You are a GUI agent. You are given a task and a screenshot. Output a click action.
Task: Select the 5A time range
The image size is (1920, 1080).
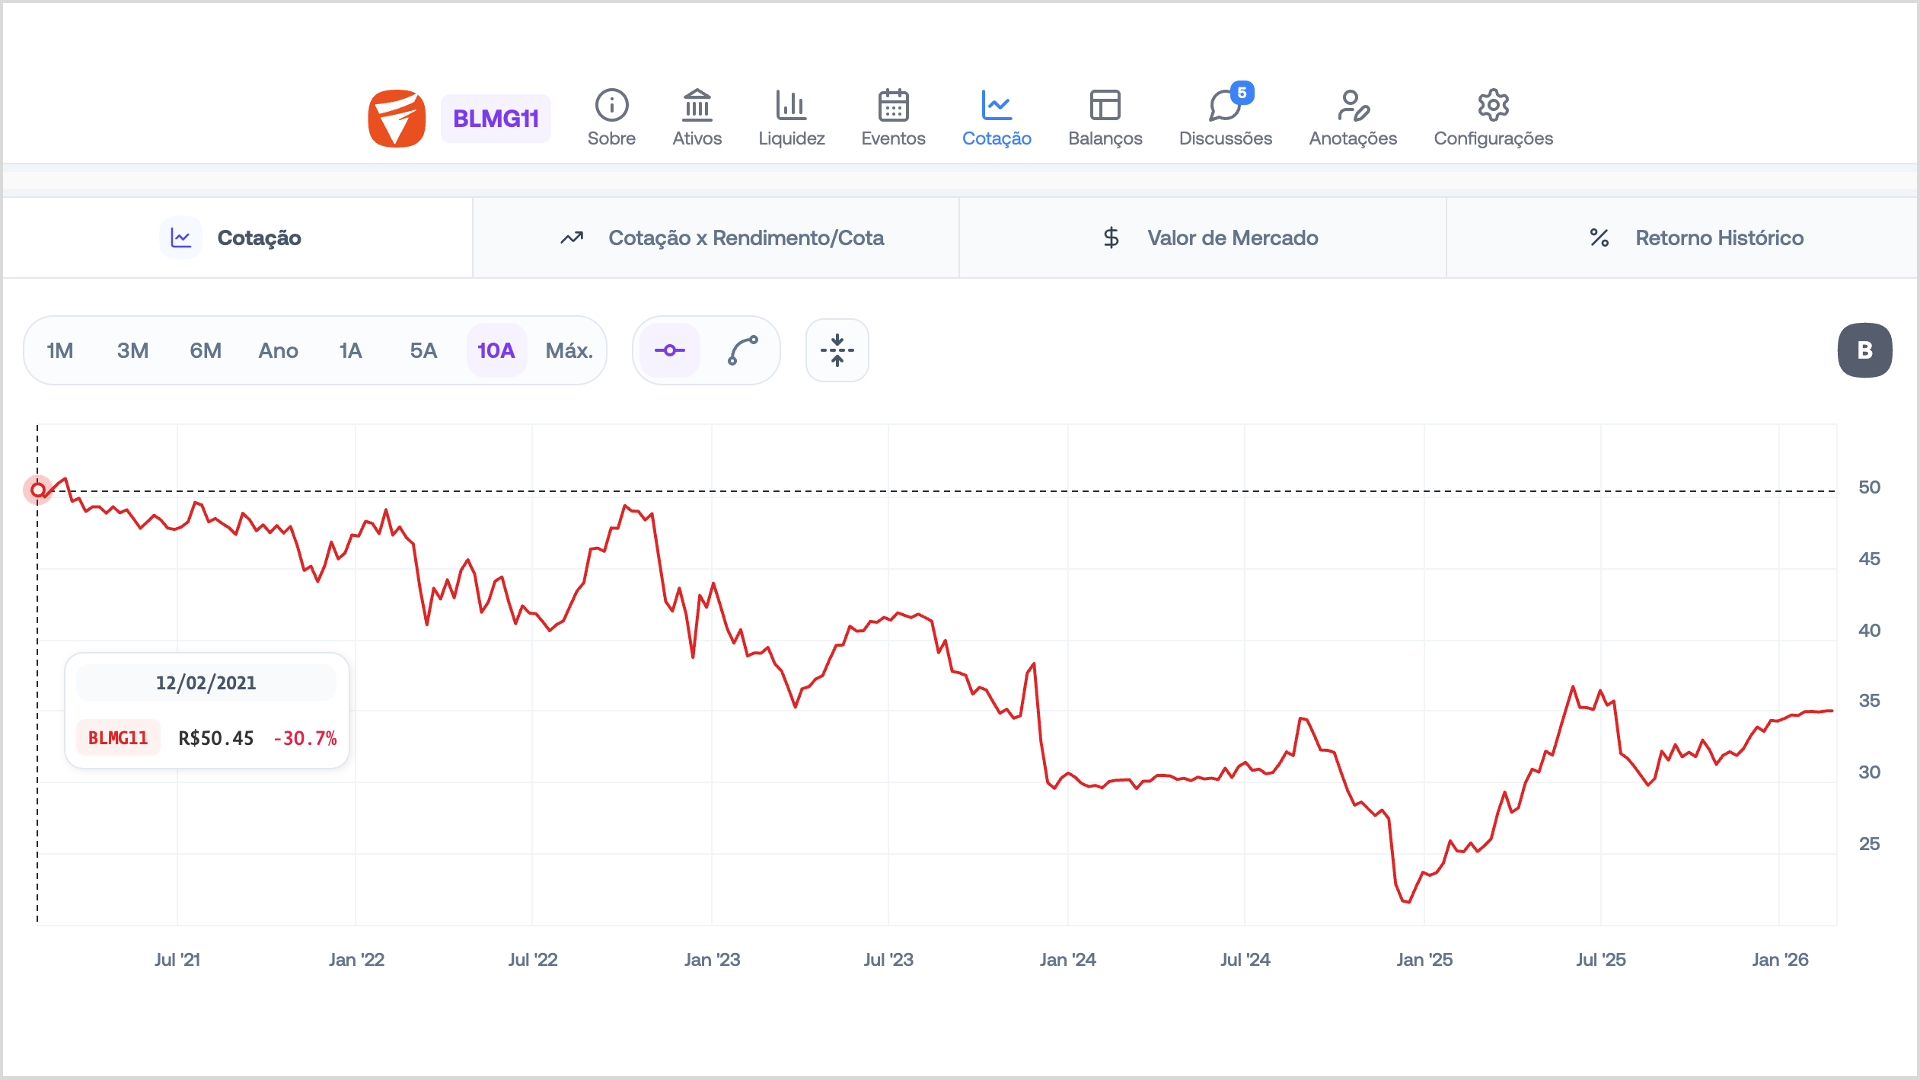pos(423,350)
